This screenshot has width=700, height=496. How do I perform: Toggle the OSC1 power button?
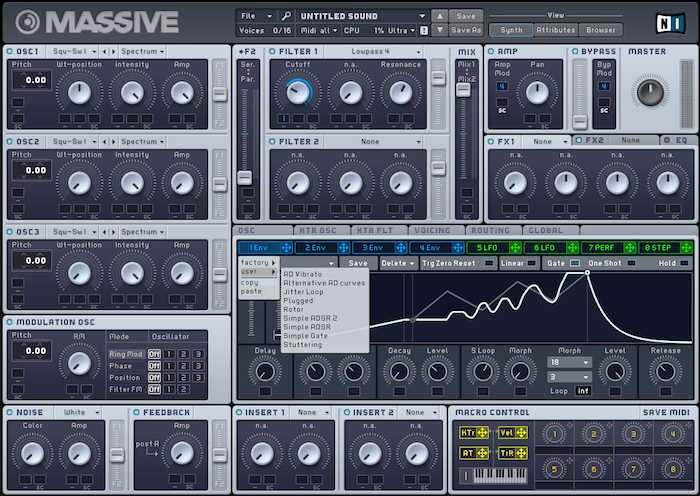[9, 52]
